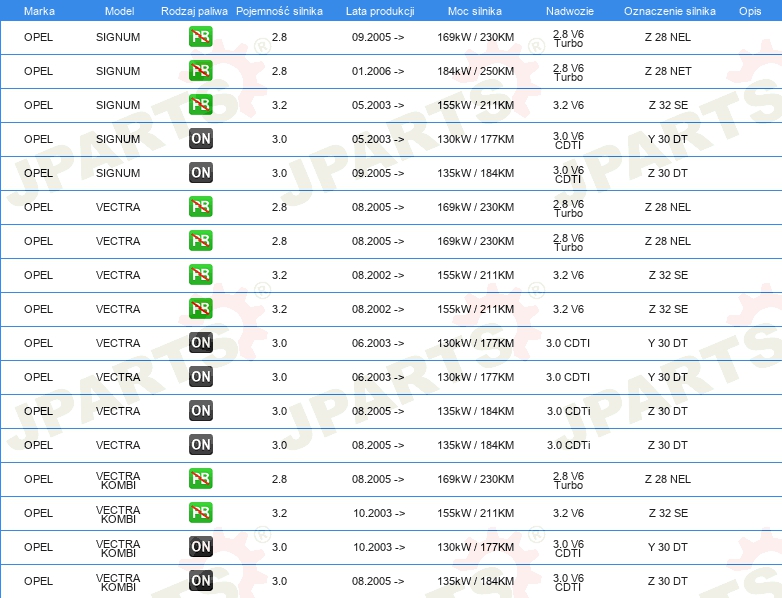Click 05.2003 -> in the SIGNUM Y 30 DT row
782x598 pixels.
click(x=378, y=139)
